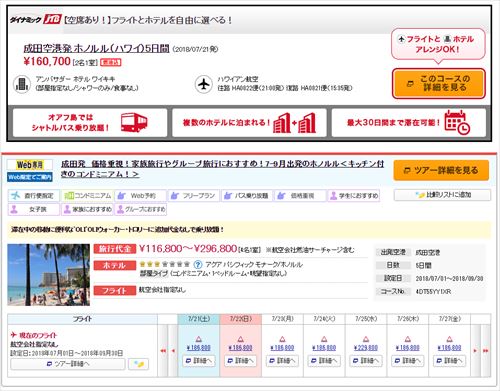Screen dimensions: 500x391
Task: Click the single left arrow for previous day
Action: [173, 351]
